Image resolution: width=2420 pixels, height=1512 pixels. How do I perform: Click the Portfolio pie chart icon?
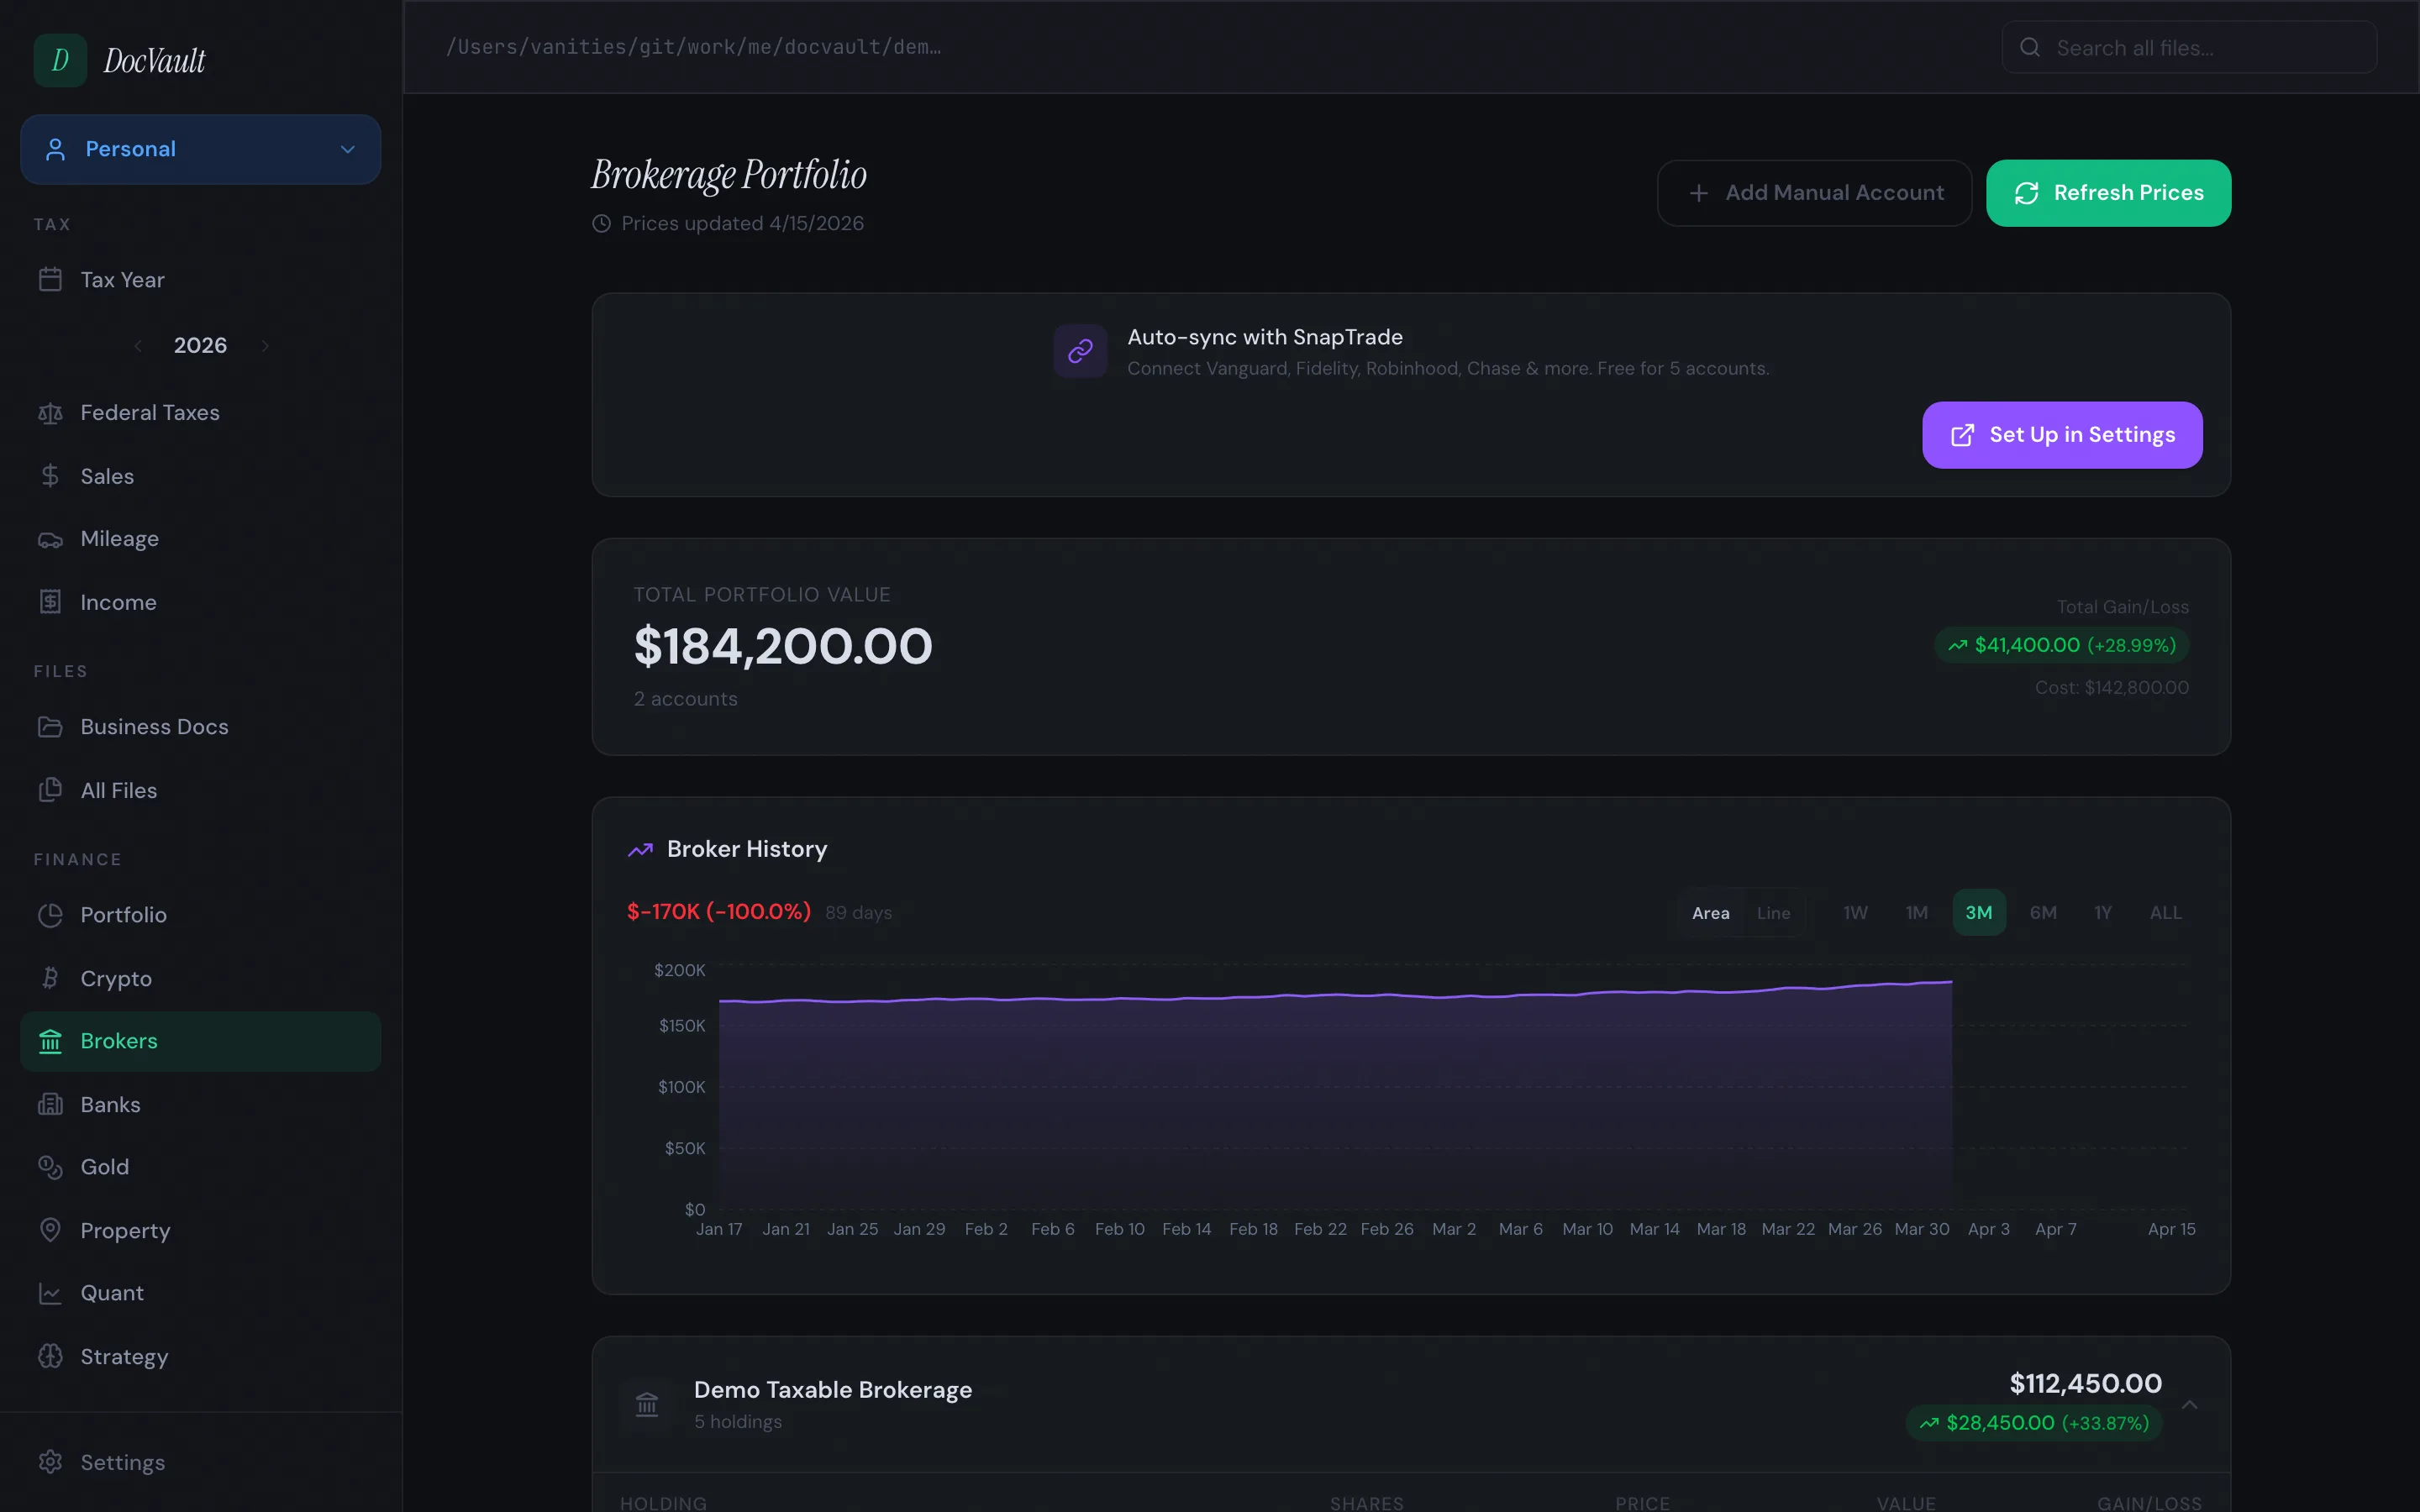(x=50, y=915)
